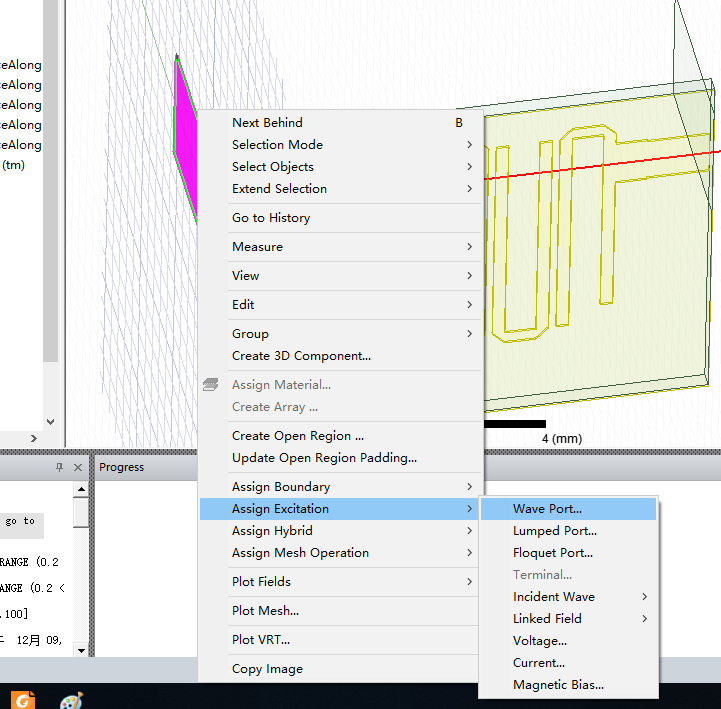Expand the Incident Wave submenu
The height and width of the screenshot is (709, 721).
568,597
